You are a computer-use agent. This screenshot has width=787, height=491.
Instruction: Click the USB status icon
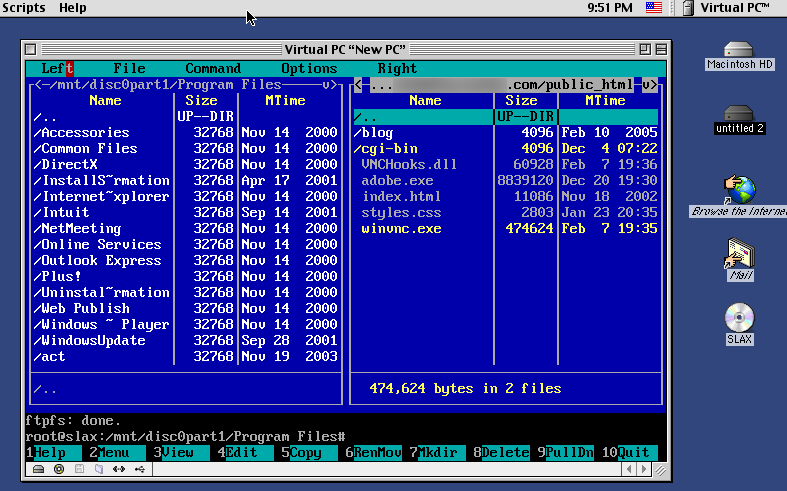click(139, 468)
